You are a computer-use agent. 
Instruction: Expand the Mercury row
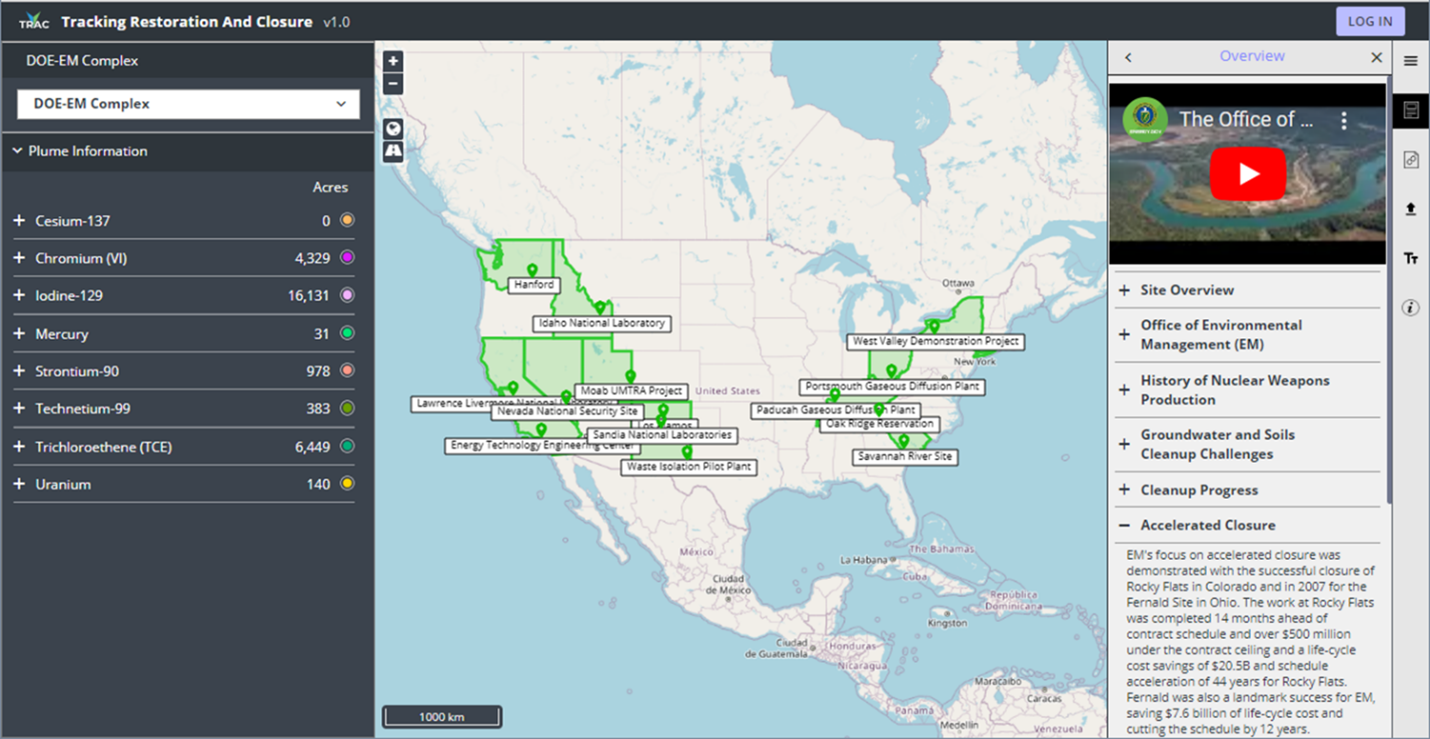pos(19,334)
